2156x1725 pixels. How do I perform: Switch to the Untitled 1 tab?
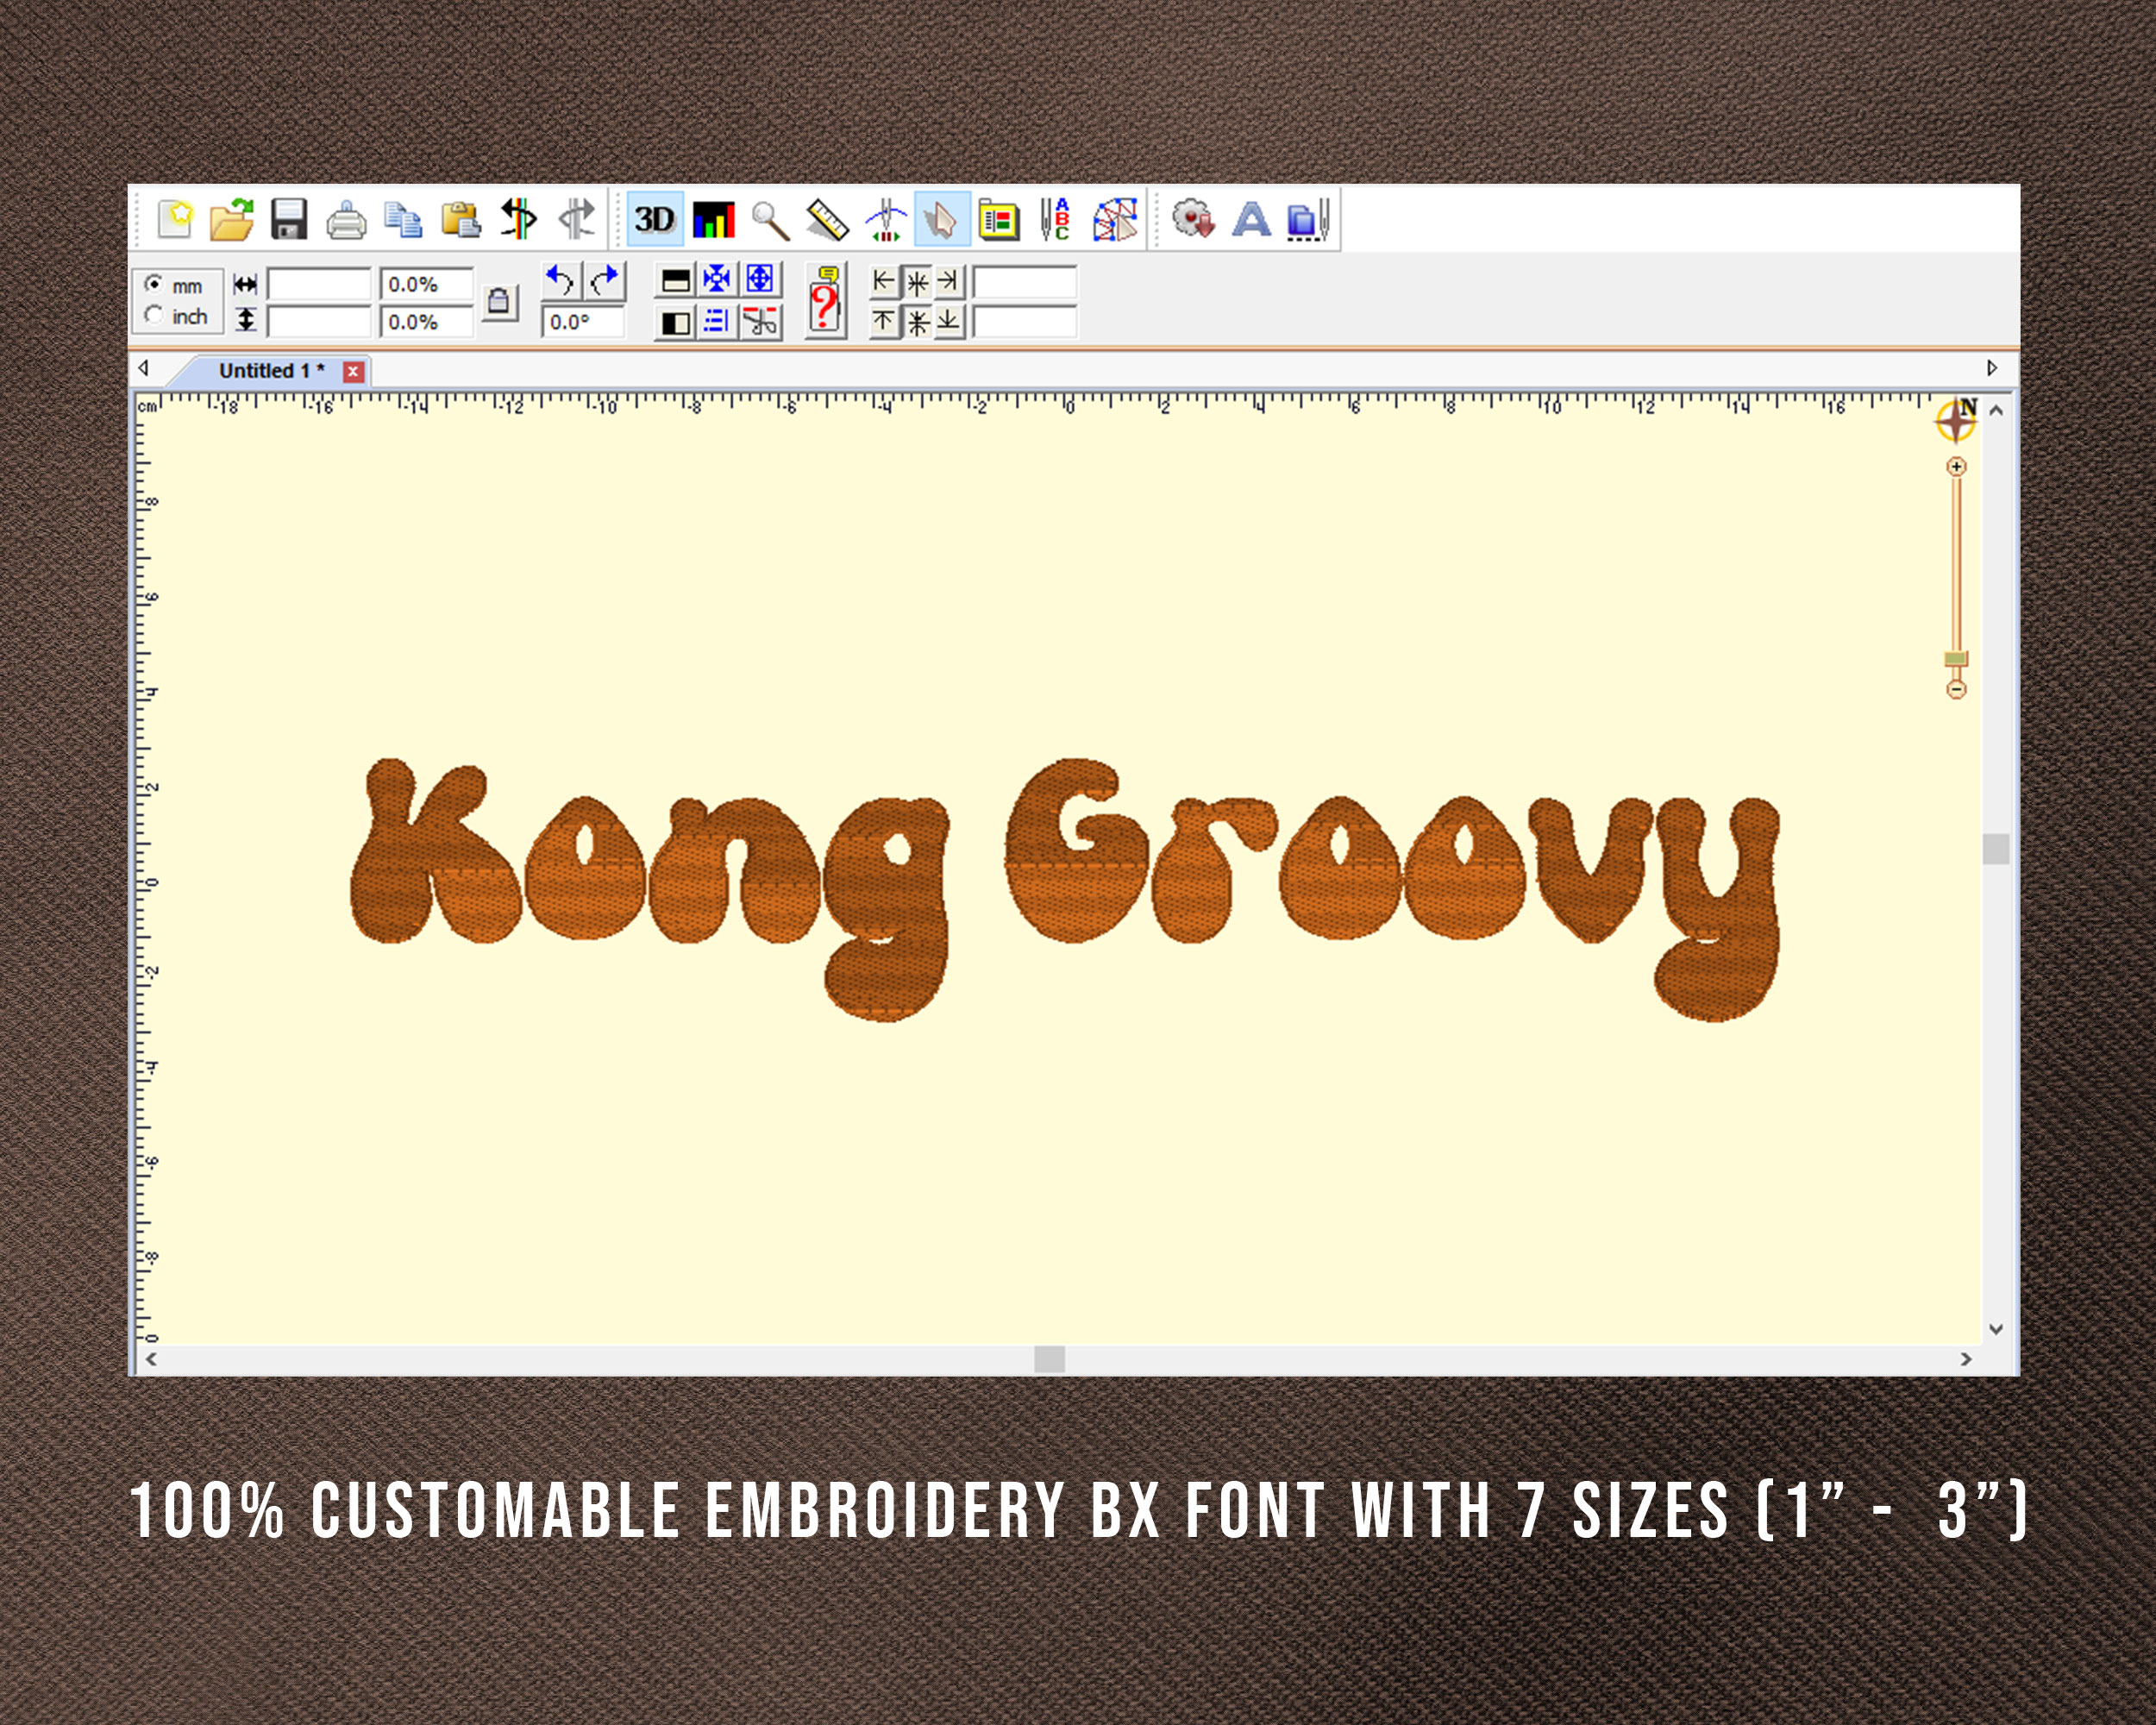click(x=272, y=368)
